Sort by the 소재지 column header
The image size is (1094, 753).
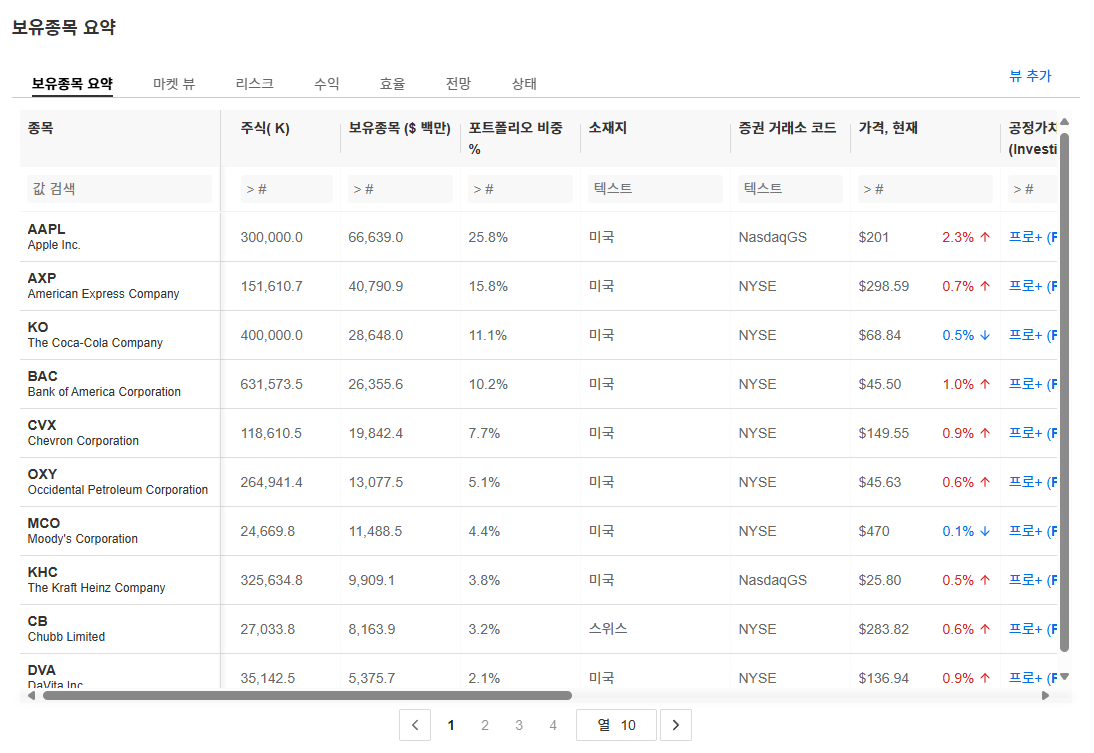(x=608, y=128)
